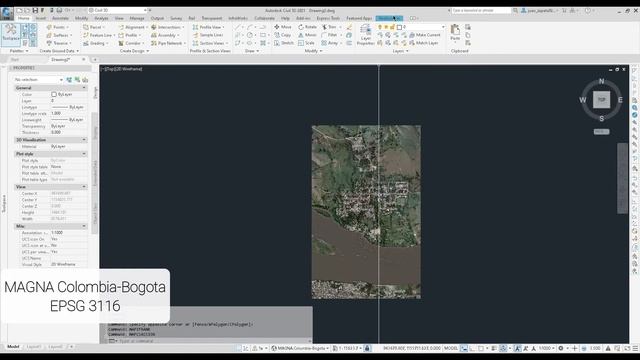The width and height of the screenshot is (640, 360).
Task: Select the Move tool
Action: click(283, 27)
